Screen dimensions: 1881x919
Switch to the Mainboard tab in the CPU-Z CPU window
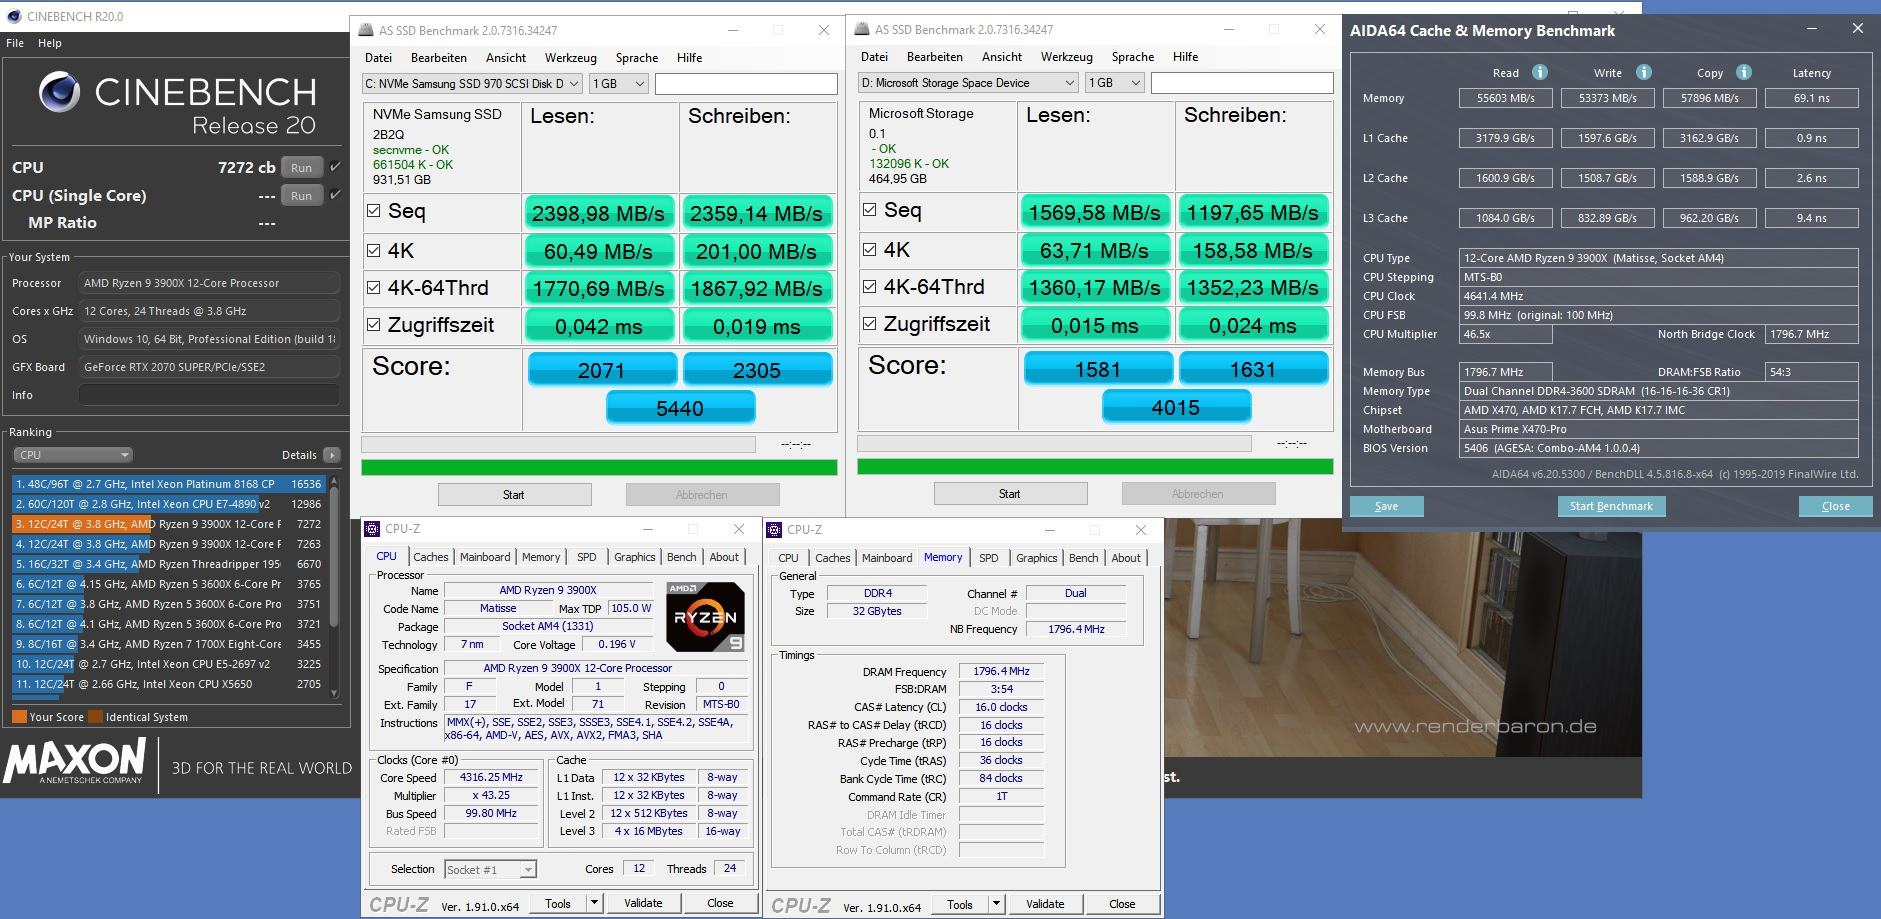coord(485,557)
